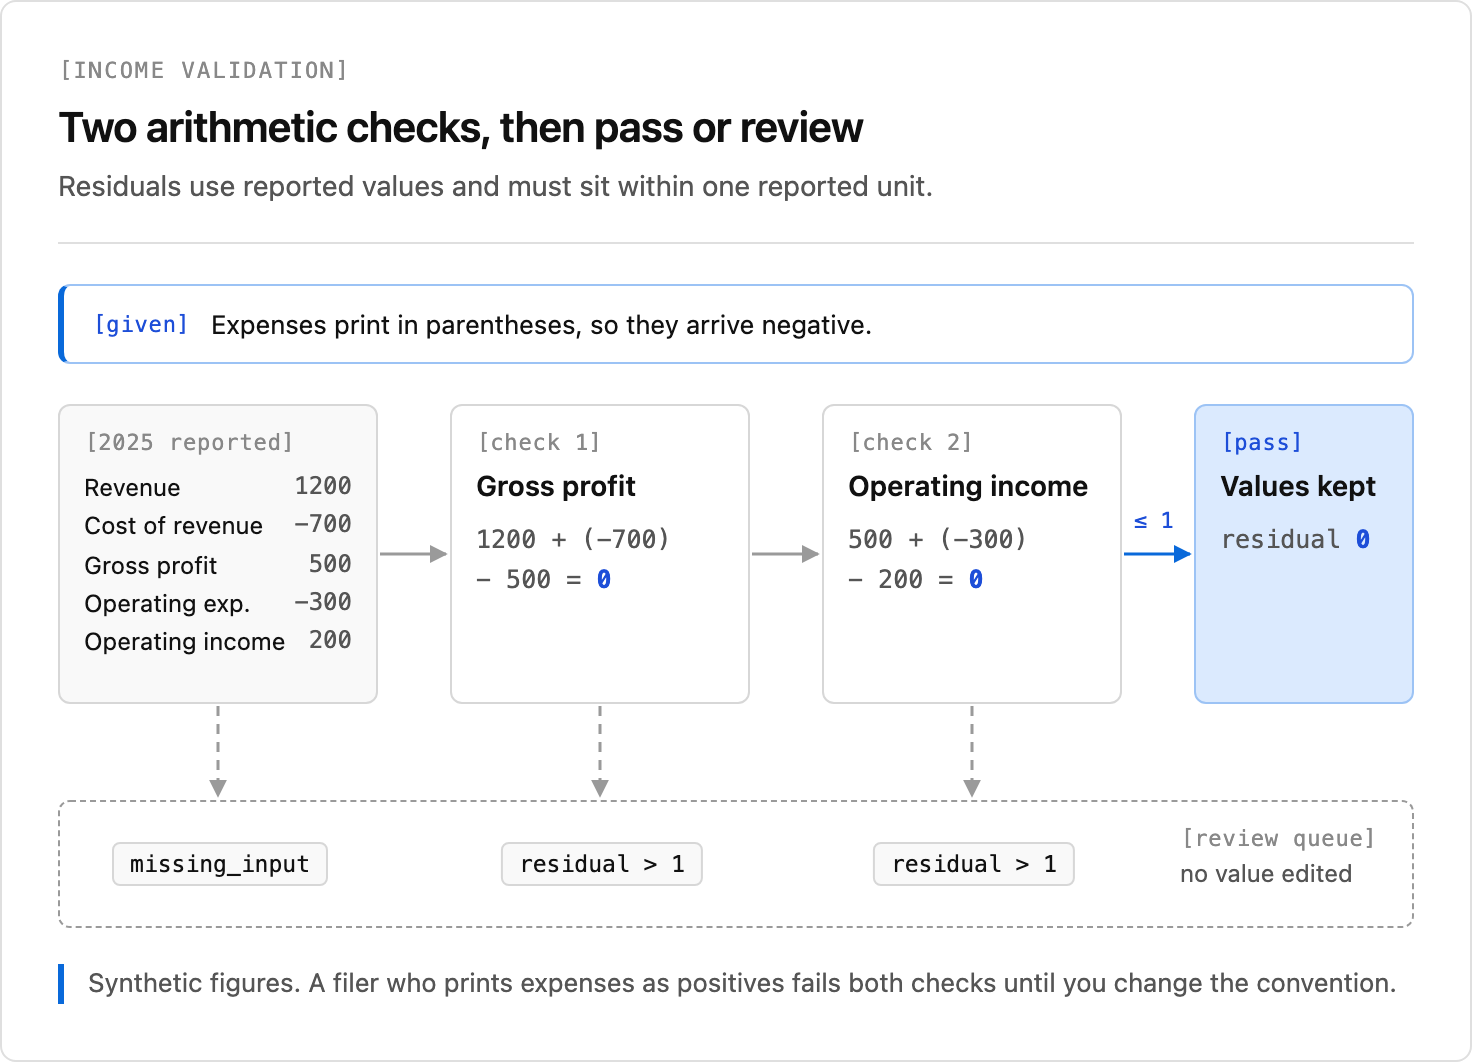Screen dimensions: 1472x1062
Task: Click the Operating income heading in check 2
Action: (x=968, y=486)
